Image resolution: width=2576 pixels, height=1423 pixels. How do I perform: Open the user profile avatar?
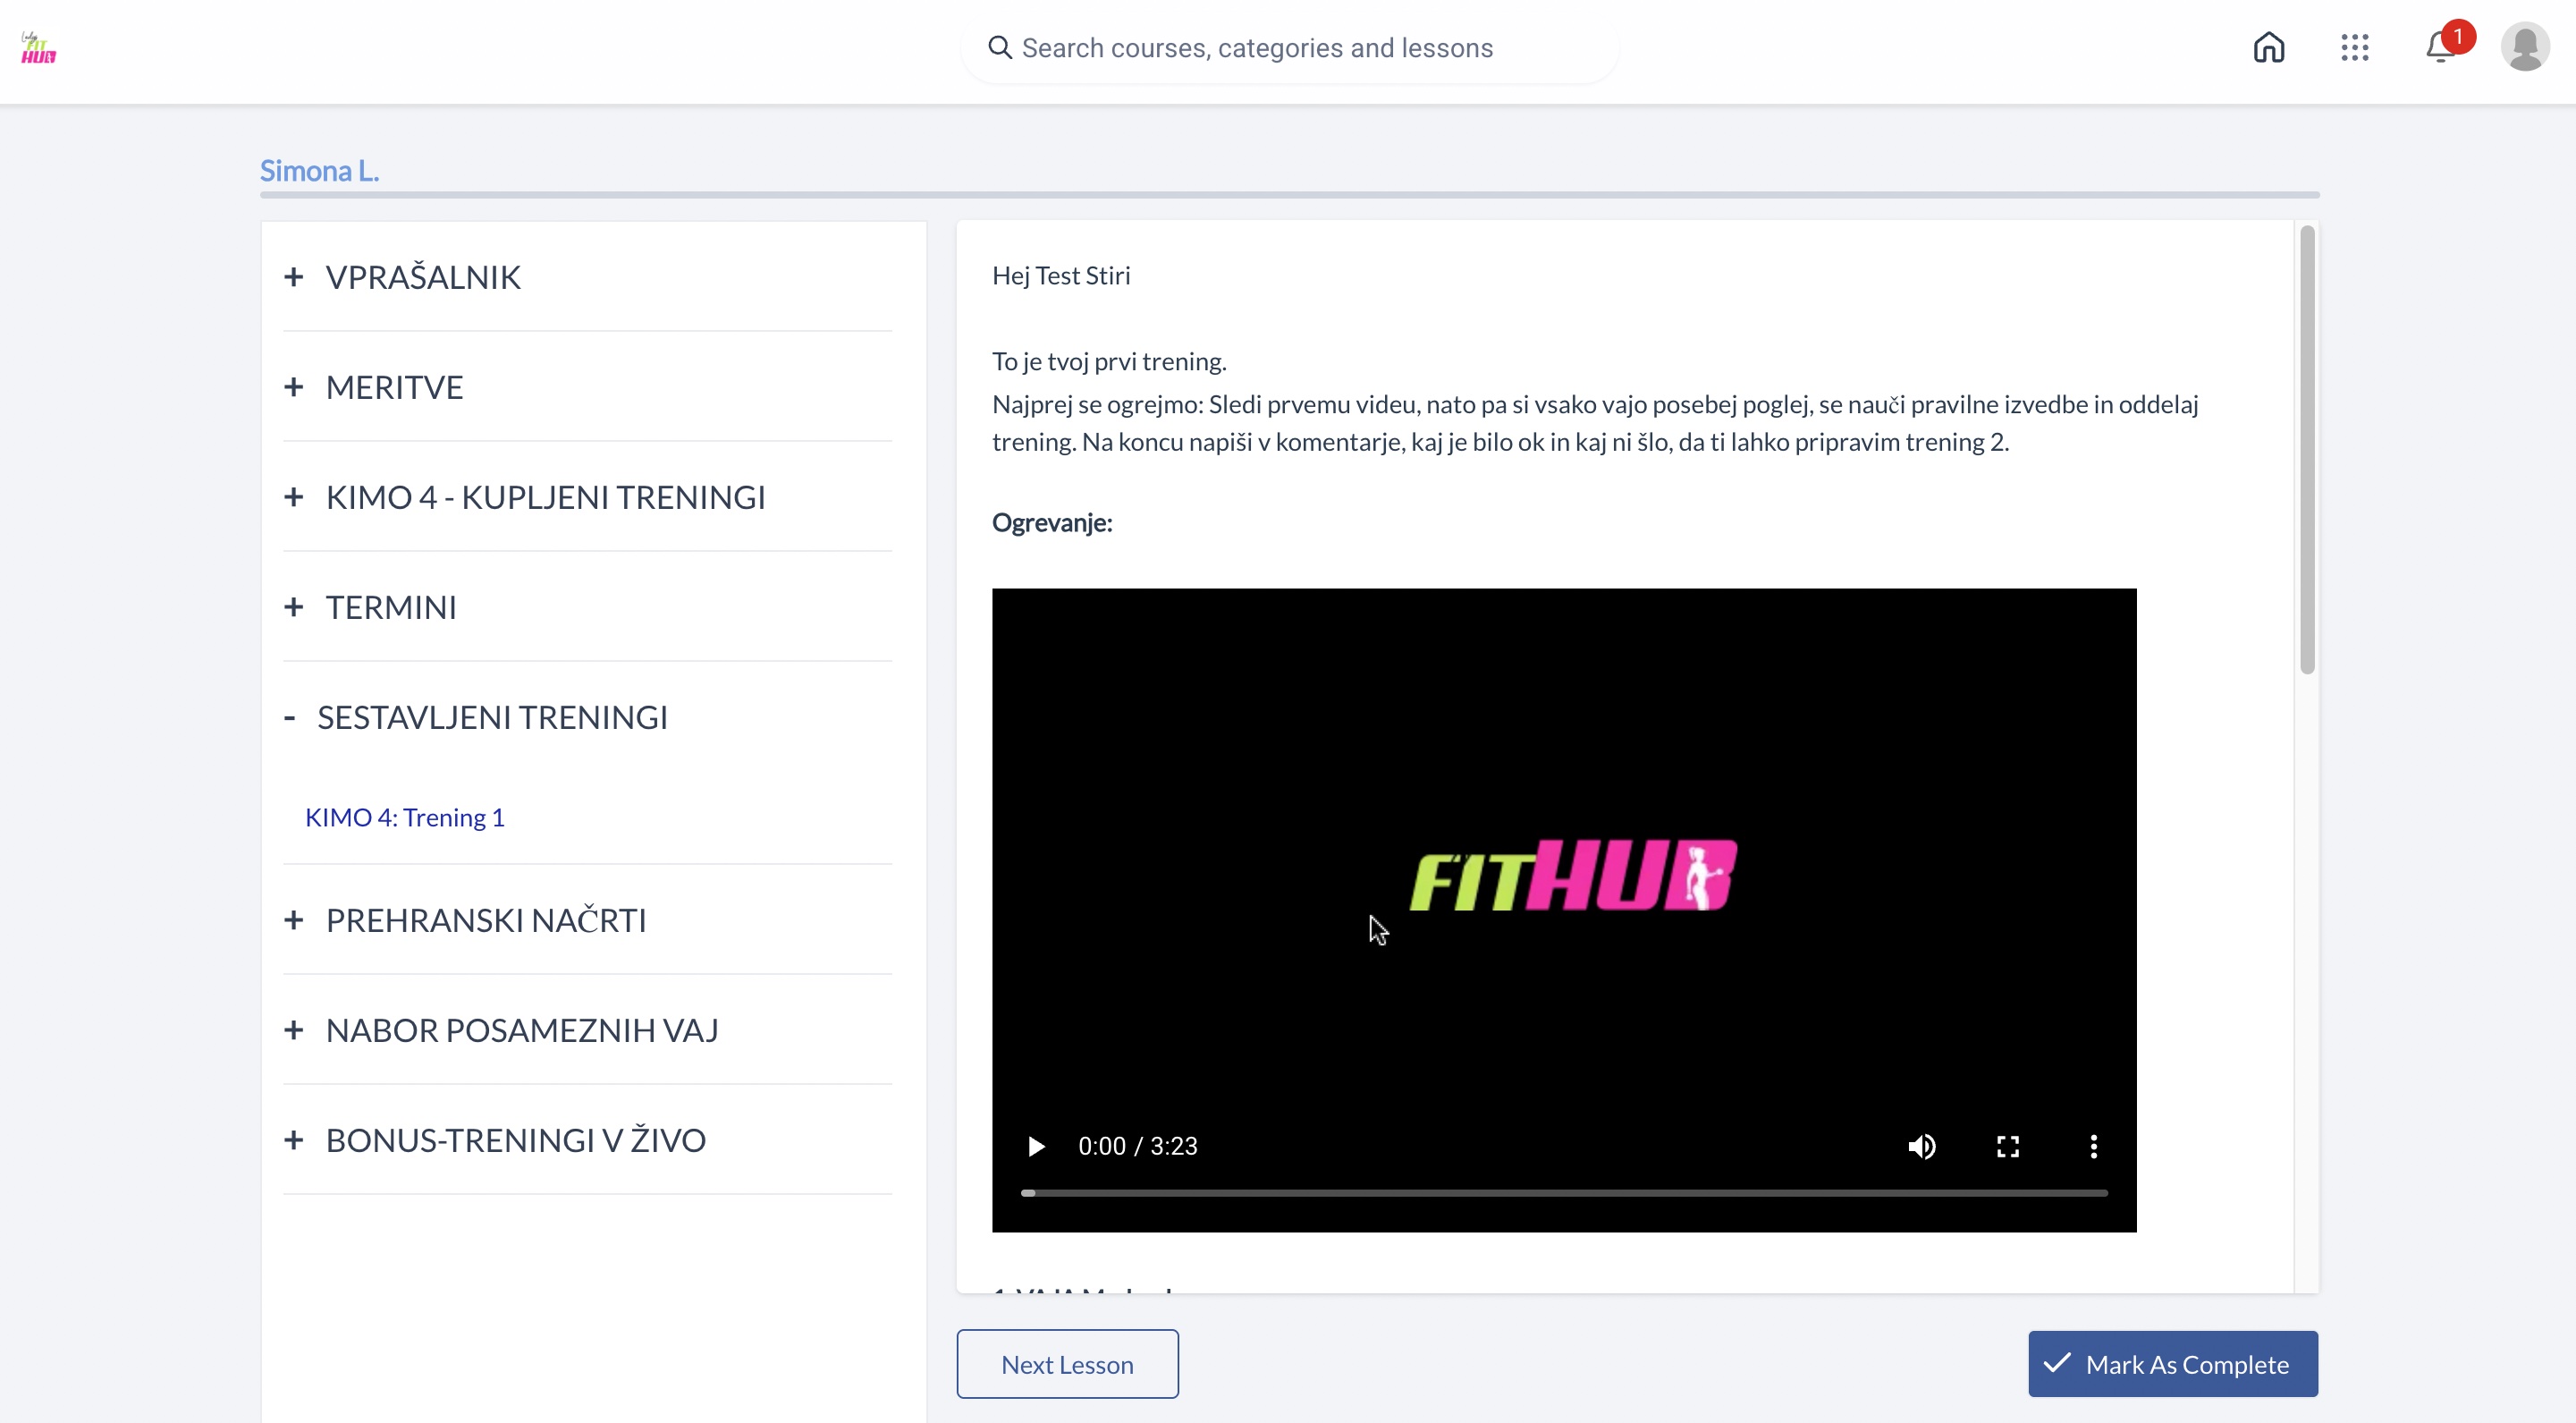[2525, 47]
